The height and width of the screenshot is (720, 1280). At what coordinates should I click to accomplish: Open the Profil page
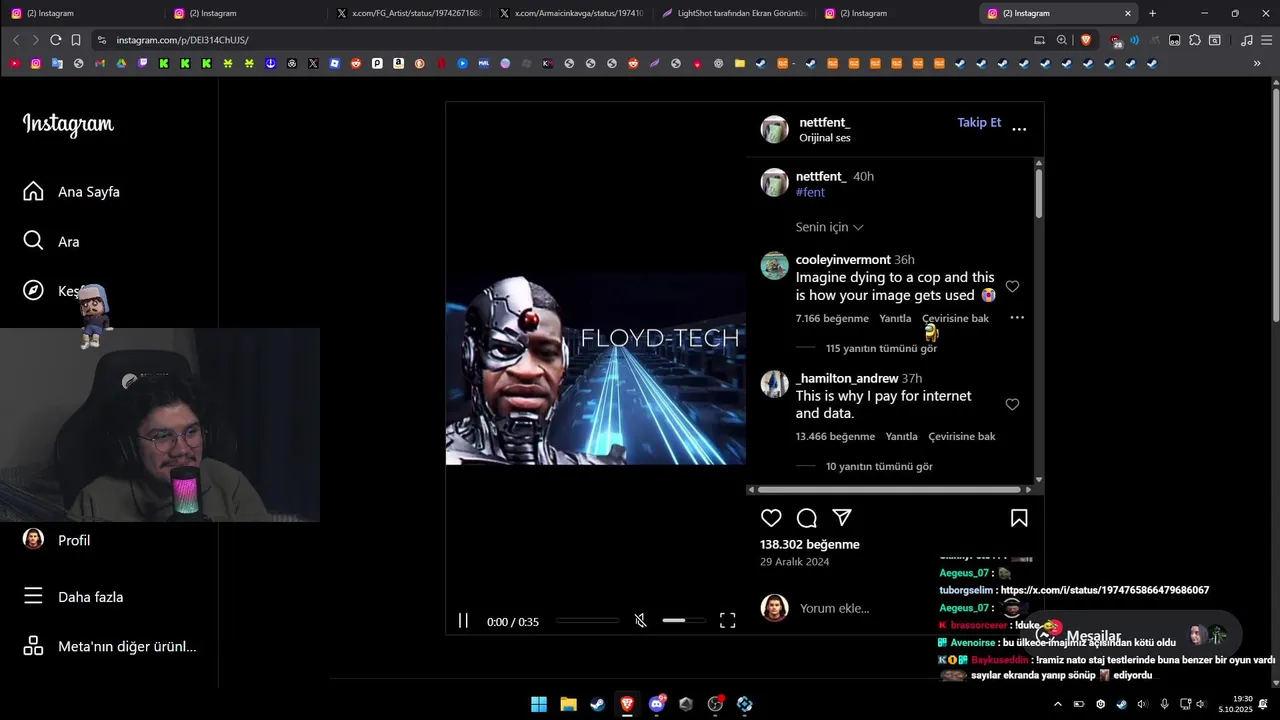[58, 540]
